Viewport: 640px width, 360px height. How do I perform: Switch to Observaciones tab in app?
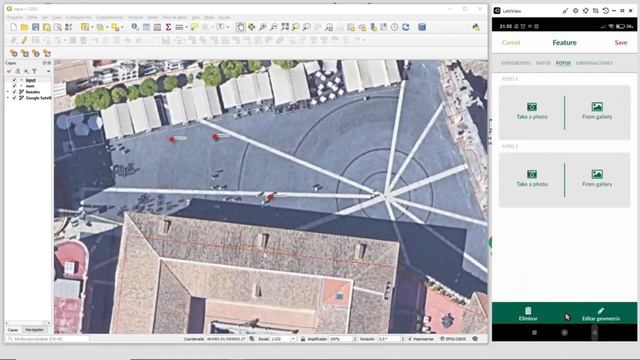[594, 63]
